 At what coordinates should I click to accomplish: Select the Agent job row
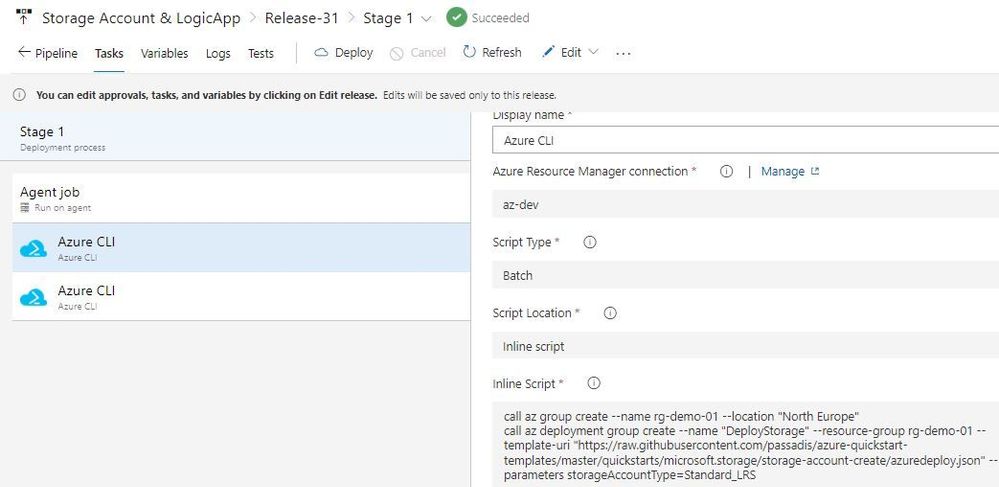pyautogui.click(x=240, y=198)
